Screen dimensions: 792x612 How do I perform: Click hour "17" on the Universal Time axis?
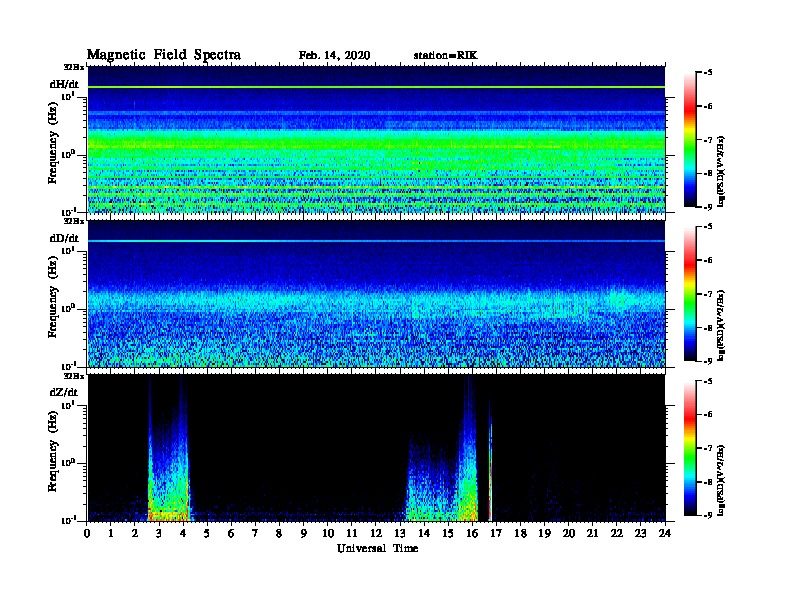(x=497, y=534)
